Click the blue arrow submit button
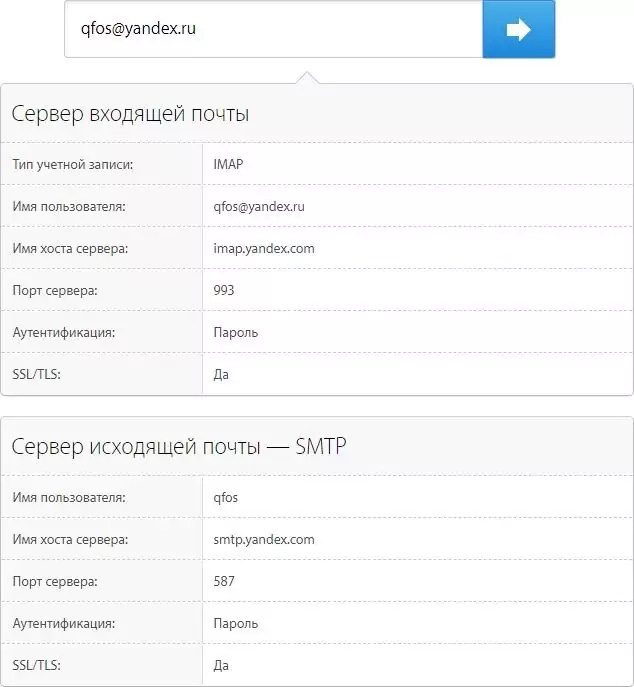Screen dimensions: 634x687 pyautogui.click(x=518, y=30)
